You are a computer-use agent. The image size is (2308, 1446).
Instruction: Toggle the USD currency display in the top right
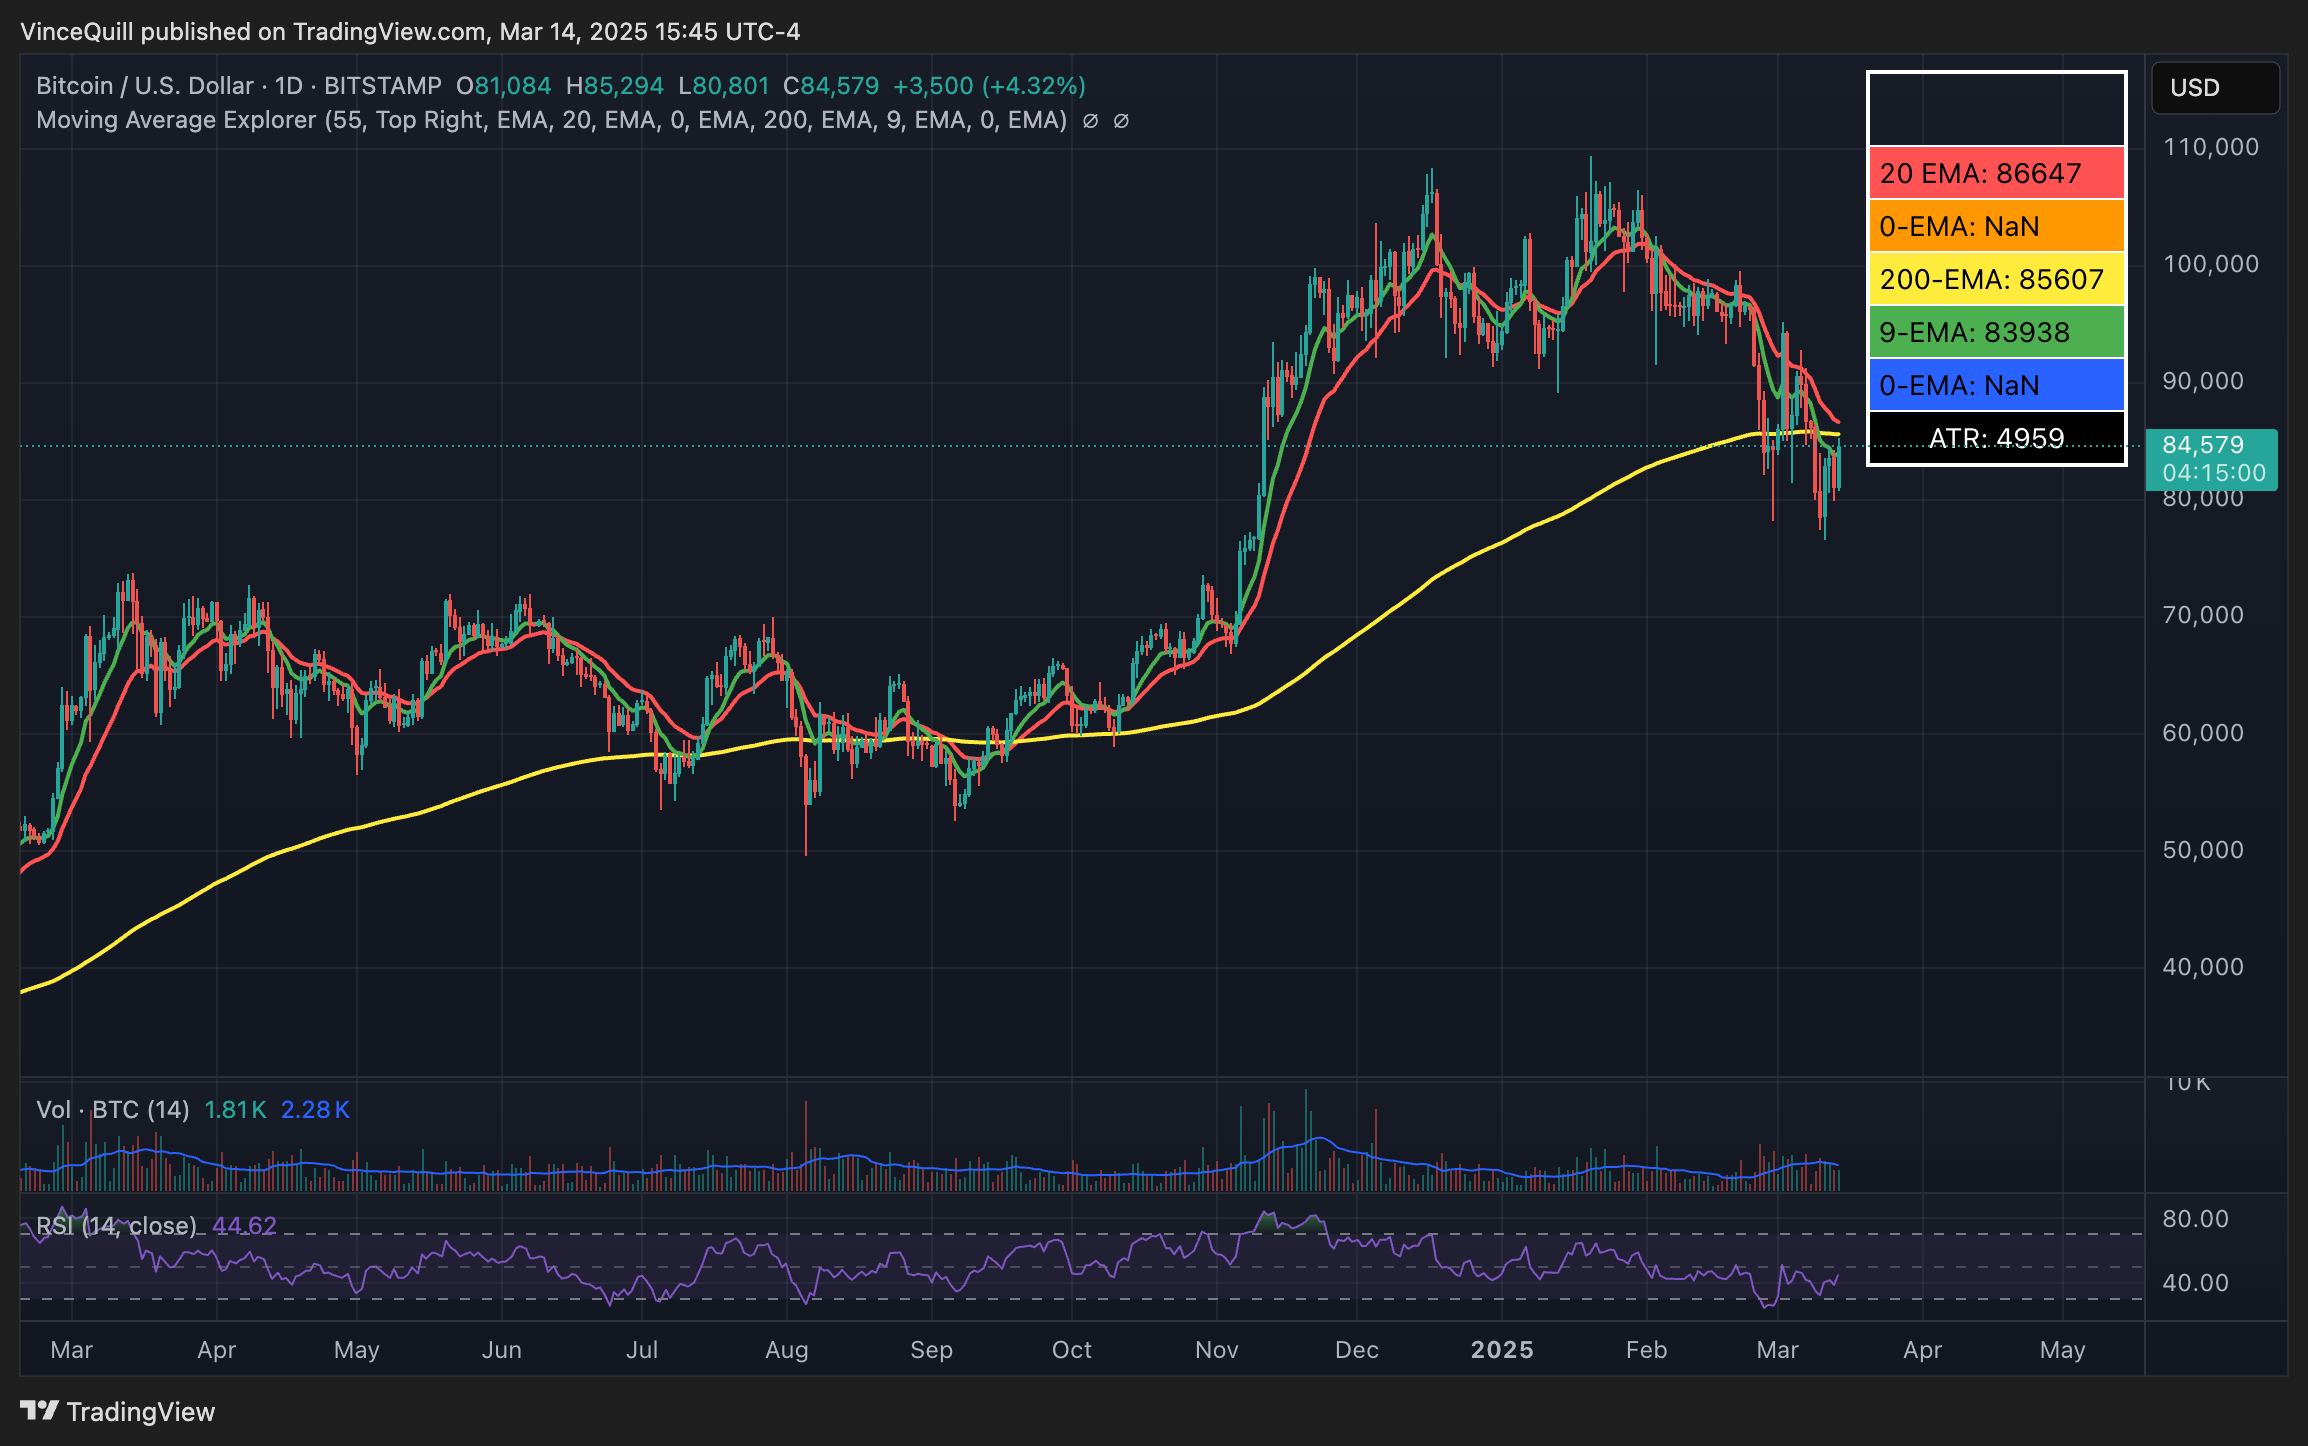(2214, 88)
